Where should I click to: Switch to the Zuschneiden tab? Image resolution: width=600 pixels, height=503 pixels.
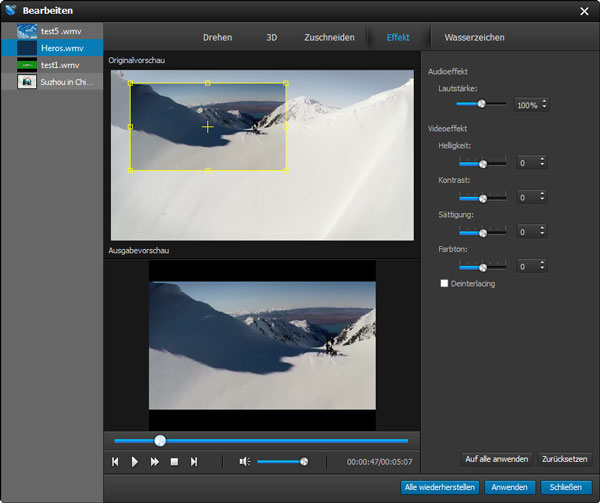329,37
